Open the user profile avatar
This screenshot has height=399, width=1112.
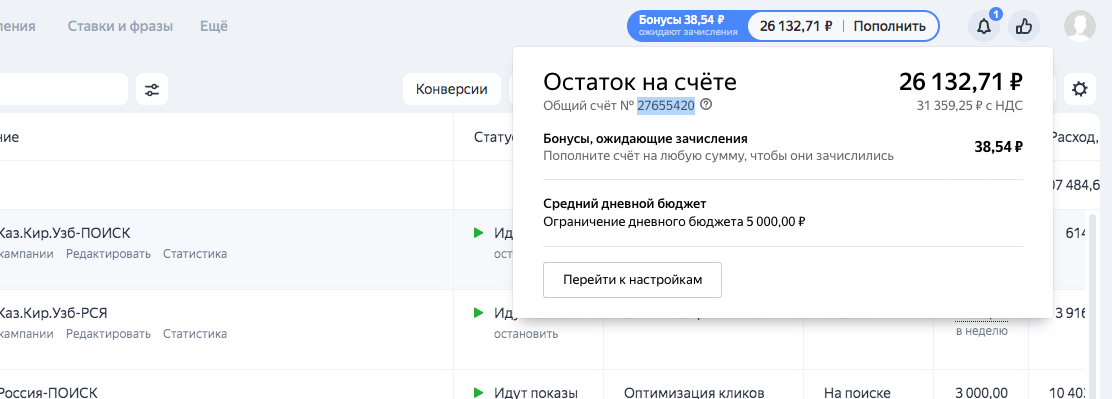coord(1080,26)
